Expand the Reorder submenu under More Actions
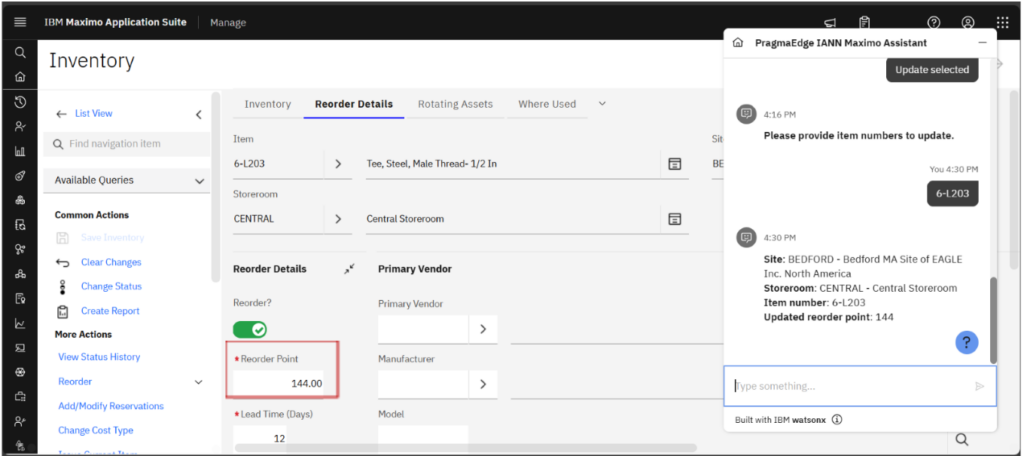 [199, 382]
